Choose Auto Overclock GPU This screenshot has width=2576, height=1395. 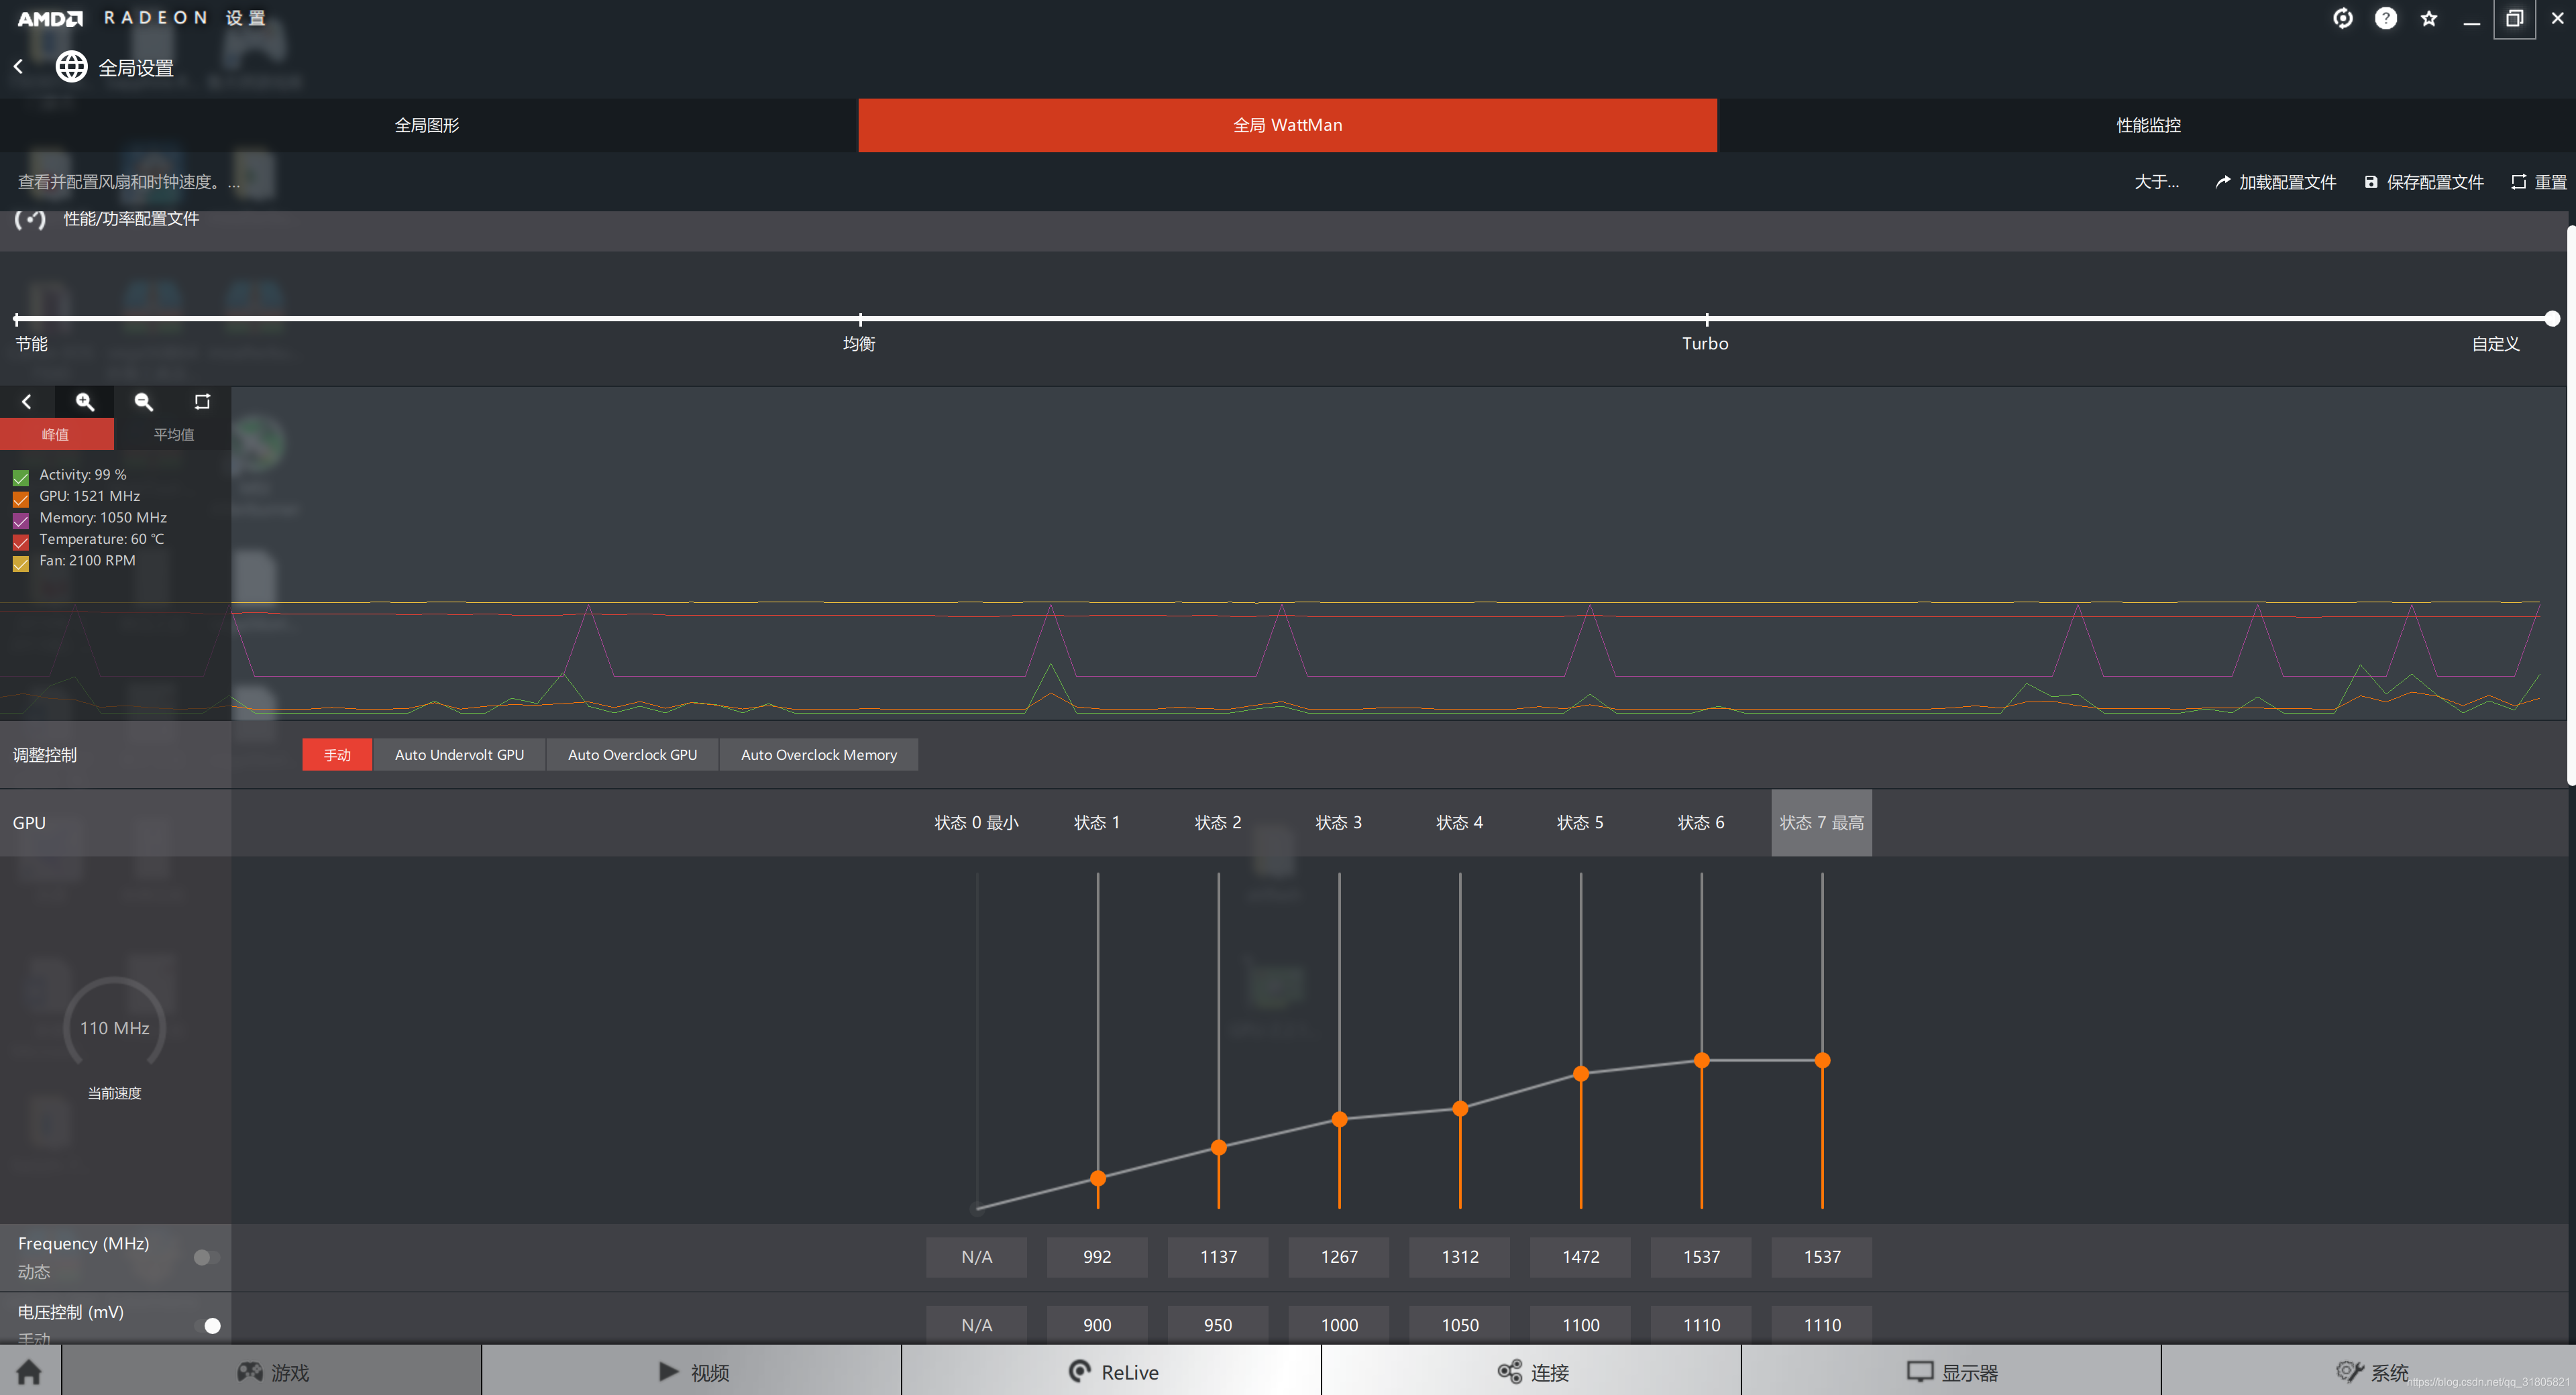click(x=632, y=754)
